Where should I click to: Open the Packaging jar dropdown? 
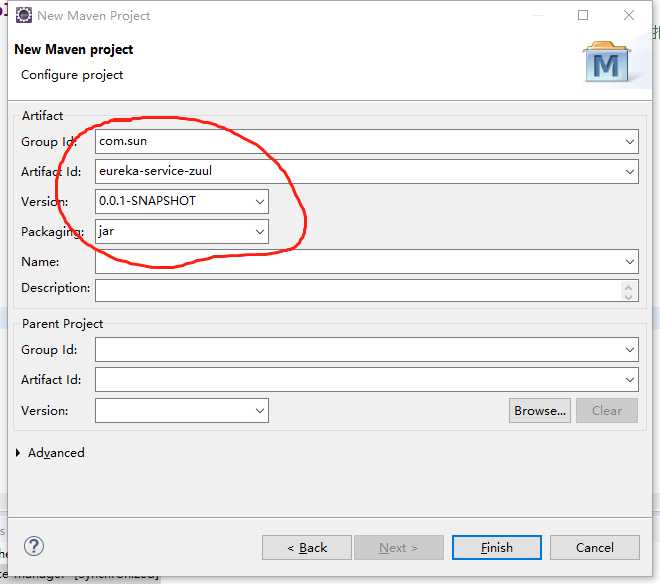pyautogui.click(x=260, y=232)
